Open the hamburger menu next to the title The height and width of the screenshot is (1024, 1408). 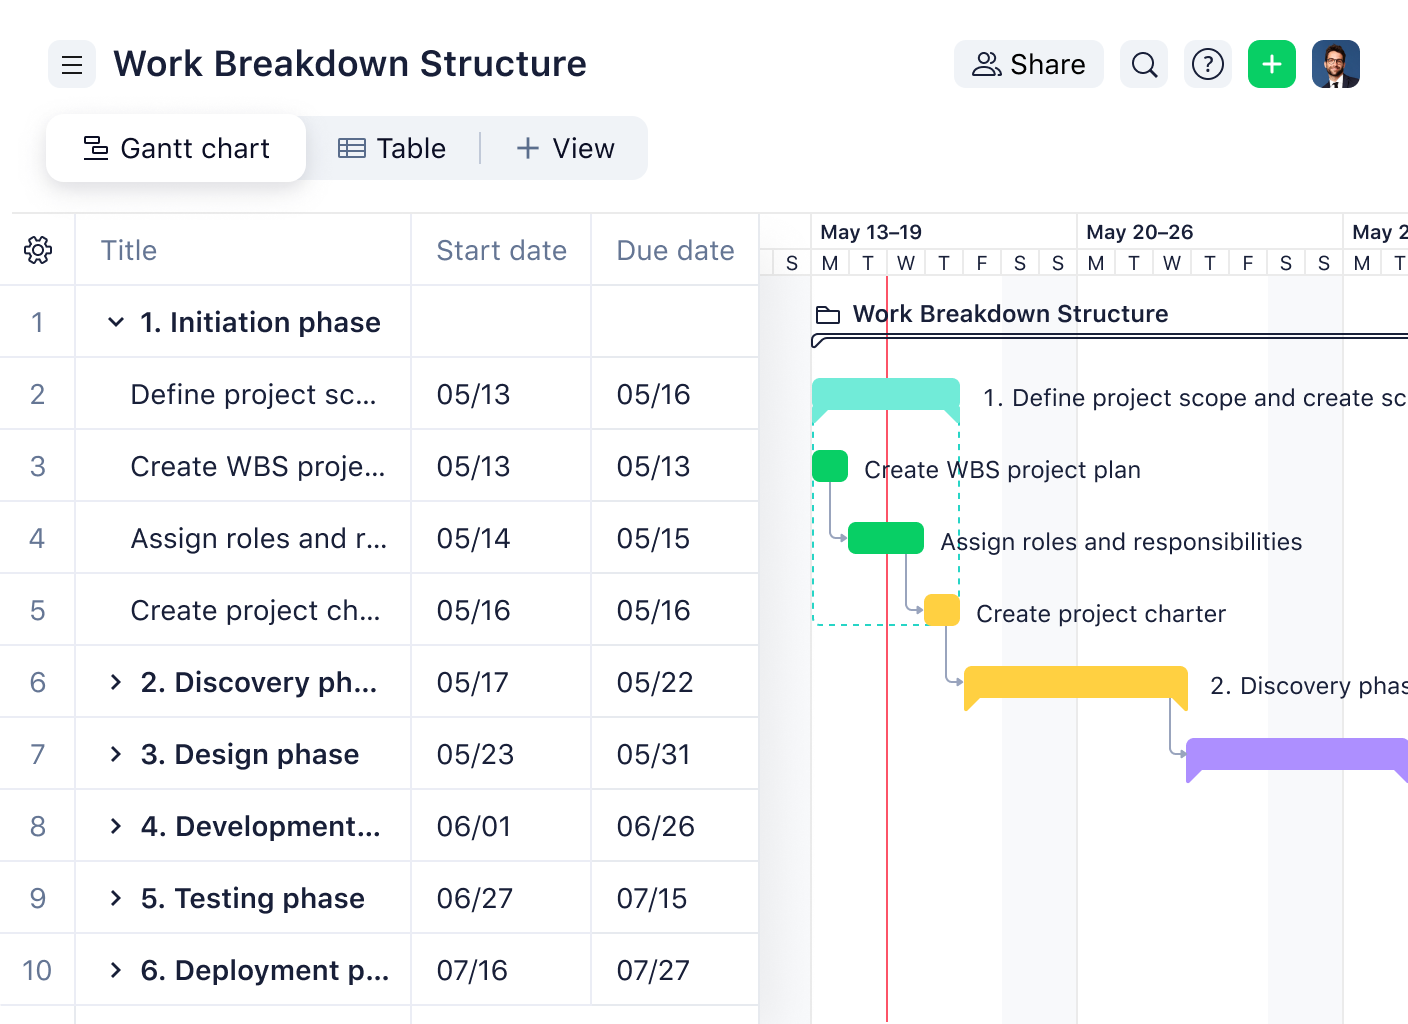[x=71, y=64]
